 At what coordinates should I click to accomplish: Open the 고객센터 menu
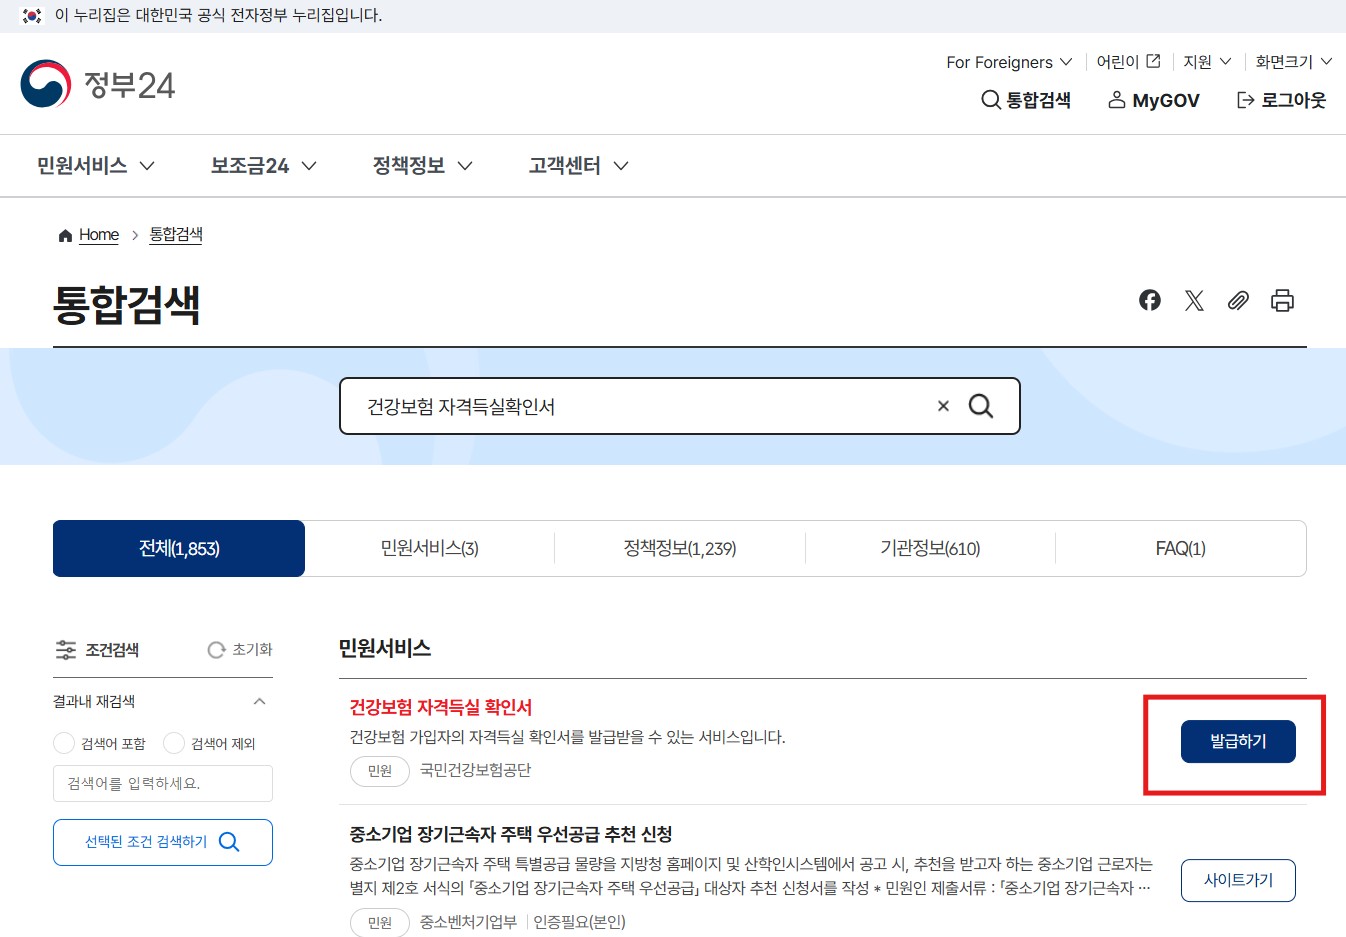[576, 165]
